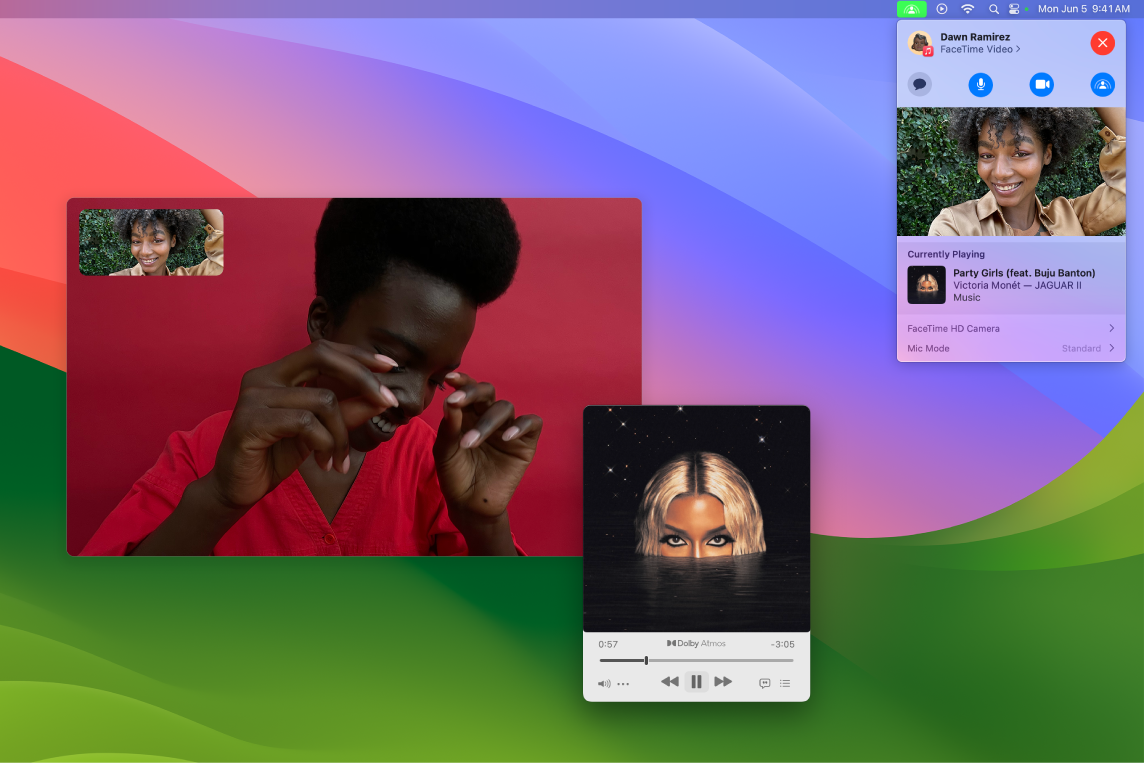
Task: Click the Wi-Fi icon in the menu bar
Action: pos(967,8)
